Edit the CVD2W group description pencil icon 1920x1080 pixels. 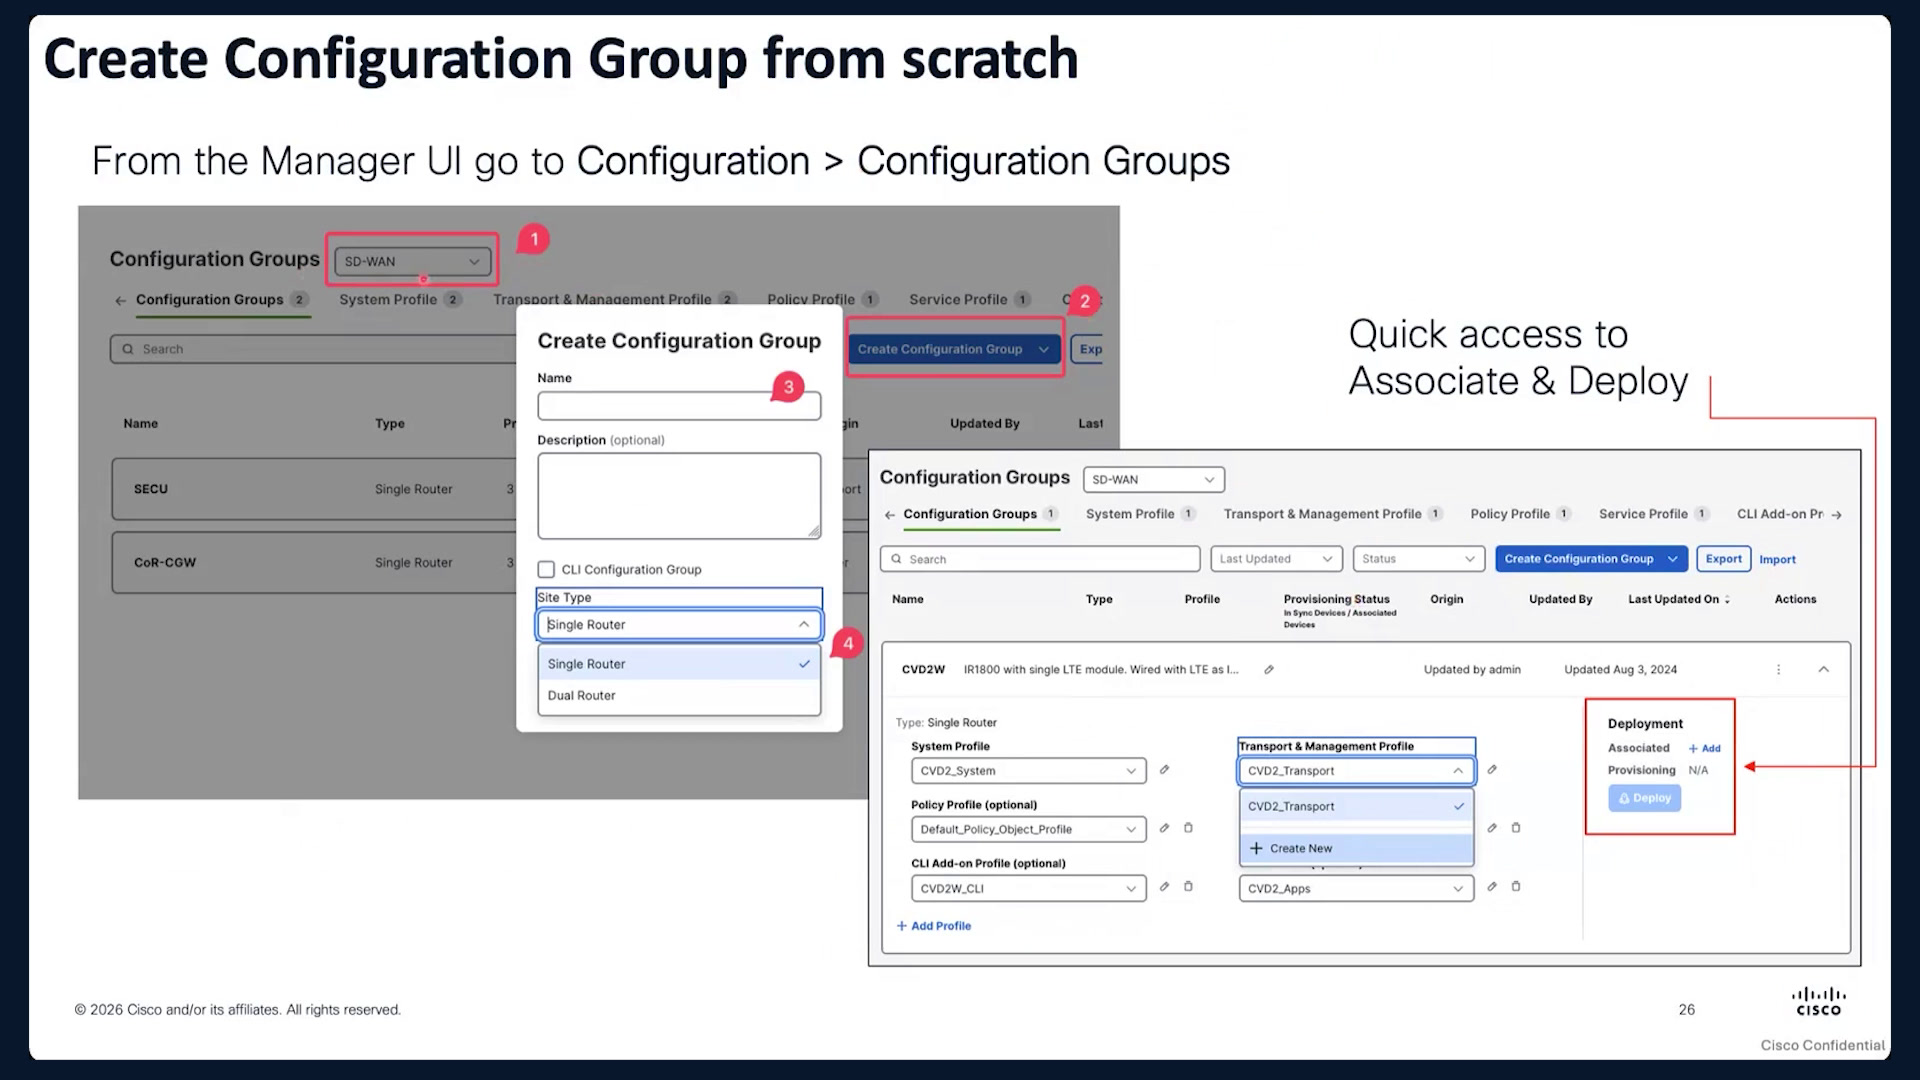(1269, 670)
